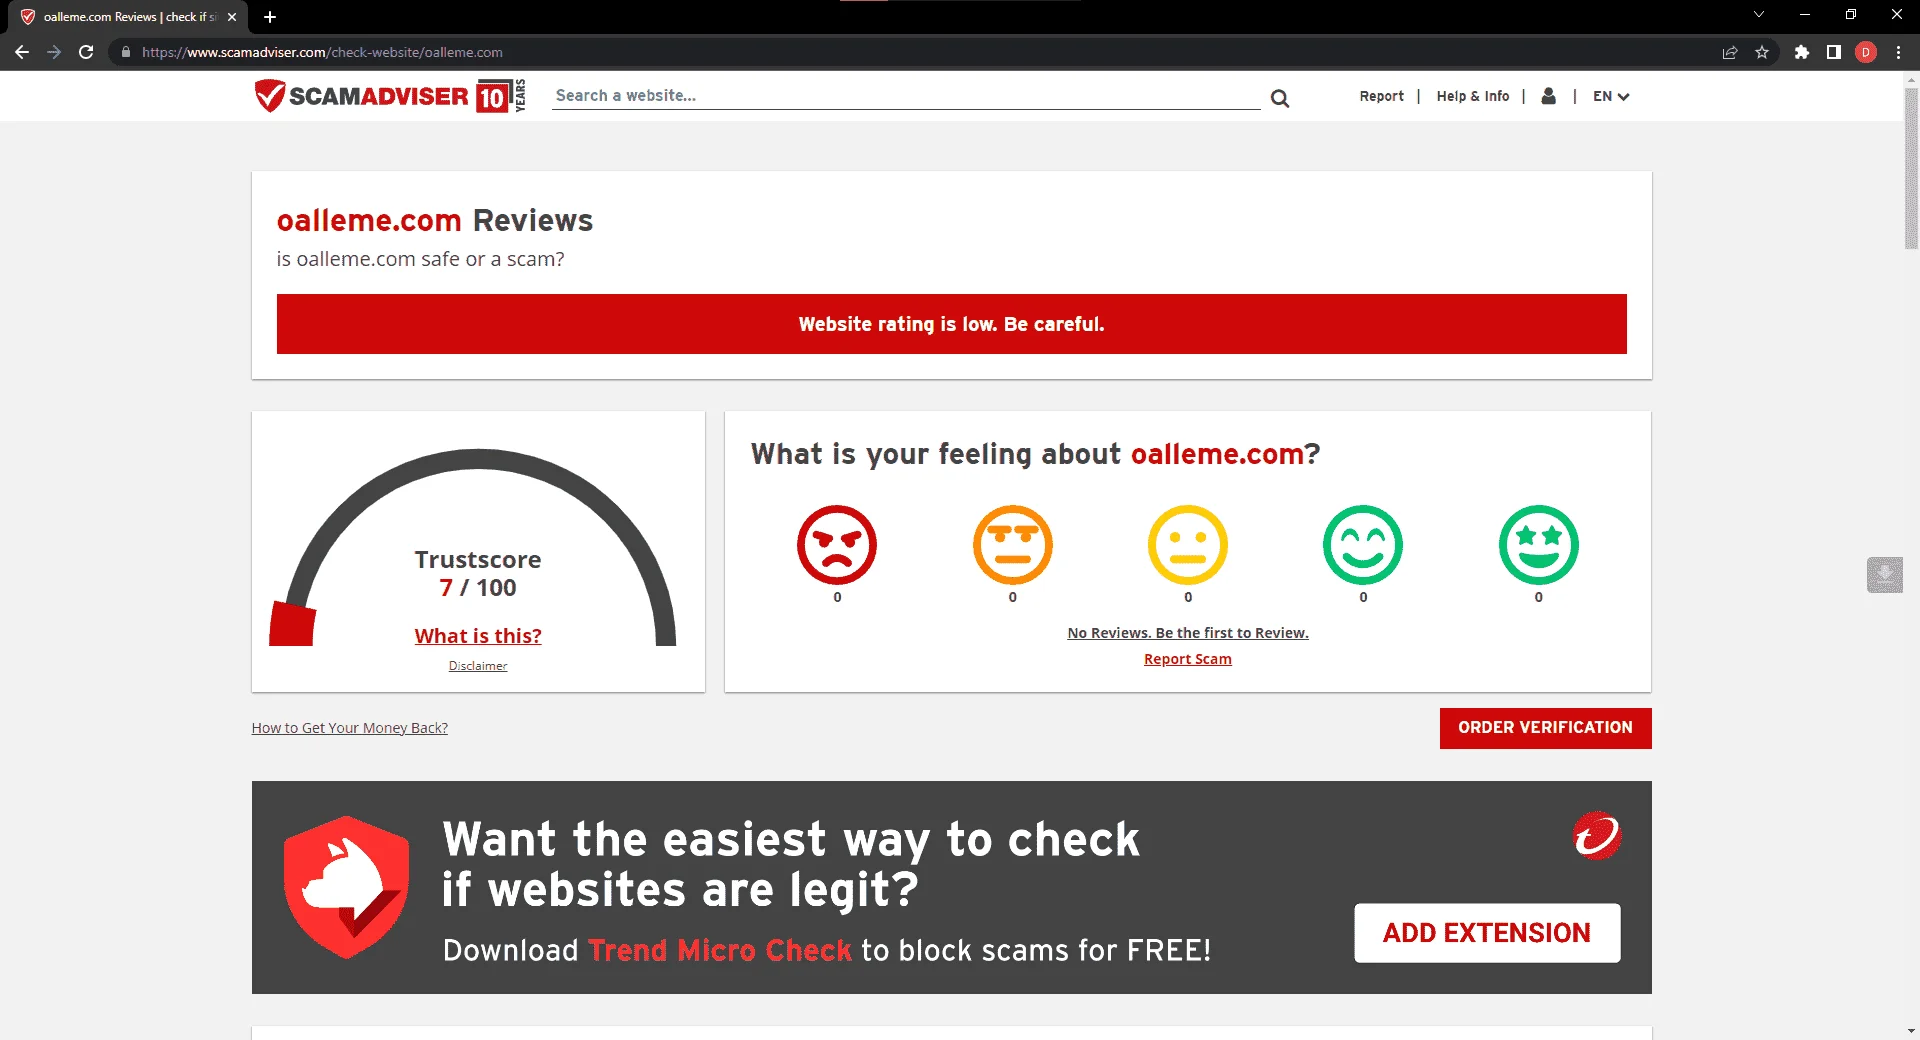Expand the EN language dropdown
The width and height of the screenshot is (1920, 1040).
tap(1611, 96)
